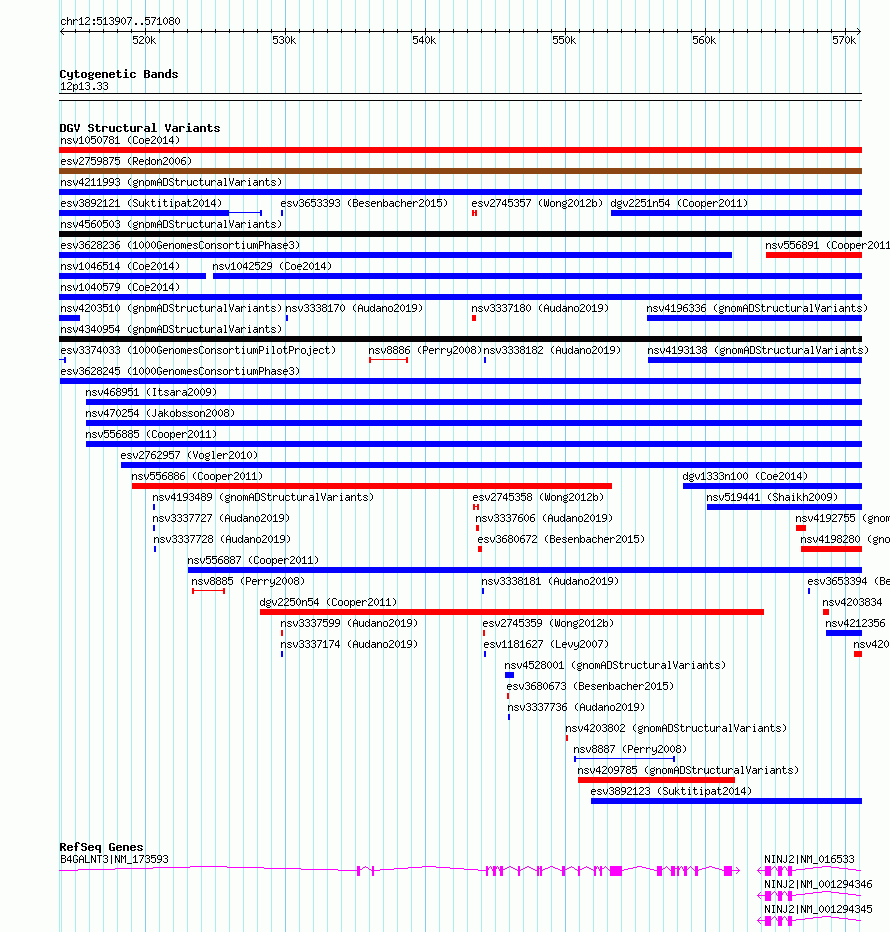Click nsv468951 (Itsara2009) label
This screenshot has height=932, width=890.
point(151,392)
